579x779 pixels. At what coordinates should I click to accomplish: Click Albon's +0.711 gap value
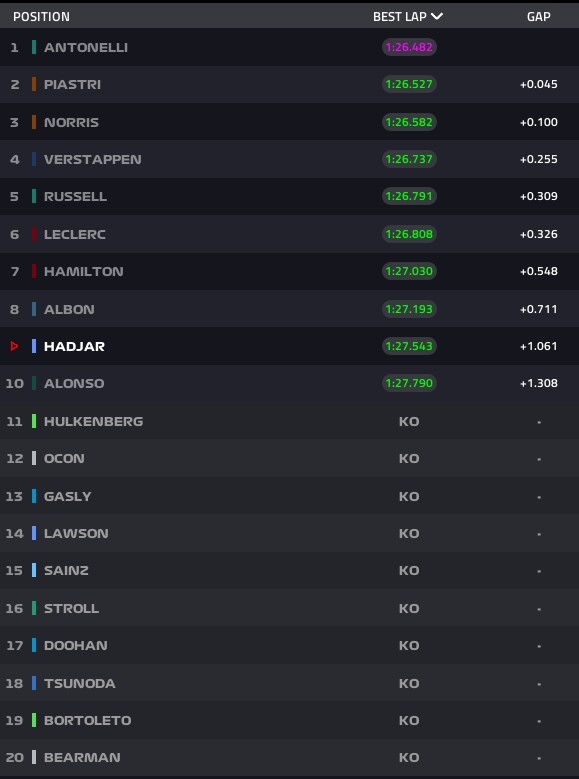(539, 309)
